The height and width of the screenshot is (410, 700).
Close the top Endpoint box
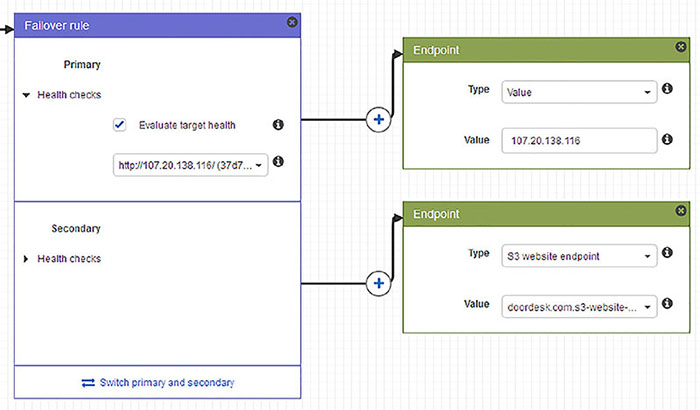[680, 47]
